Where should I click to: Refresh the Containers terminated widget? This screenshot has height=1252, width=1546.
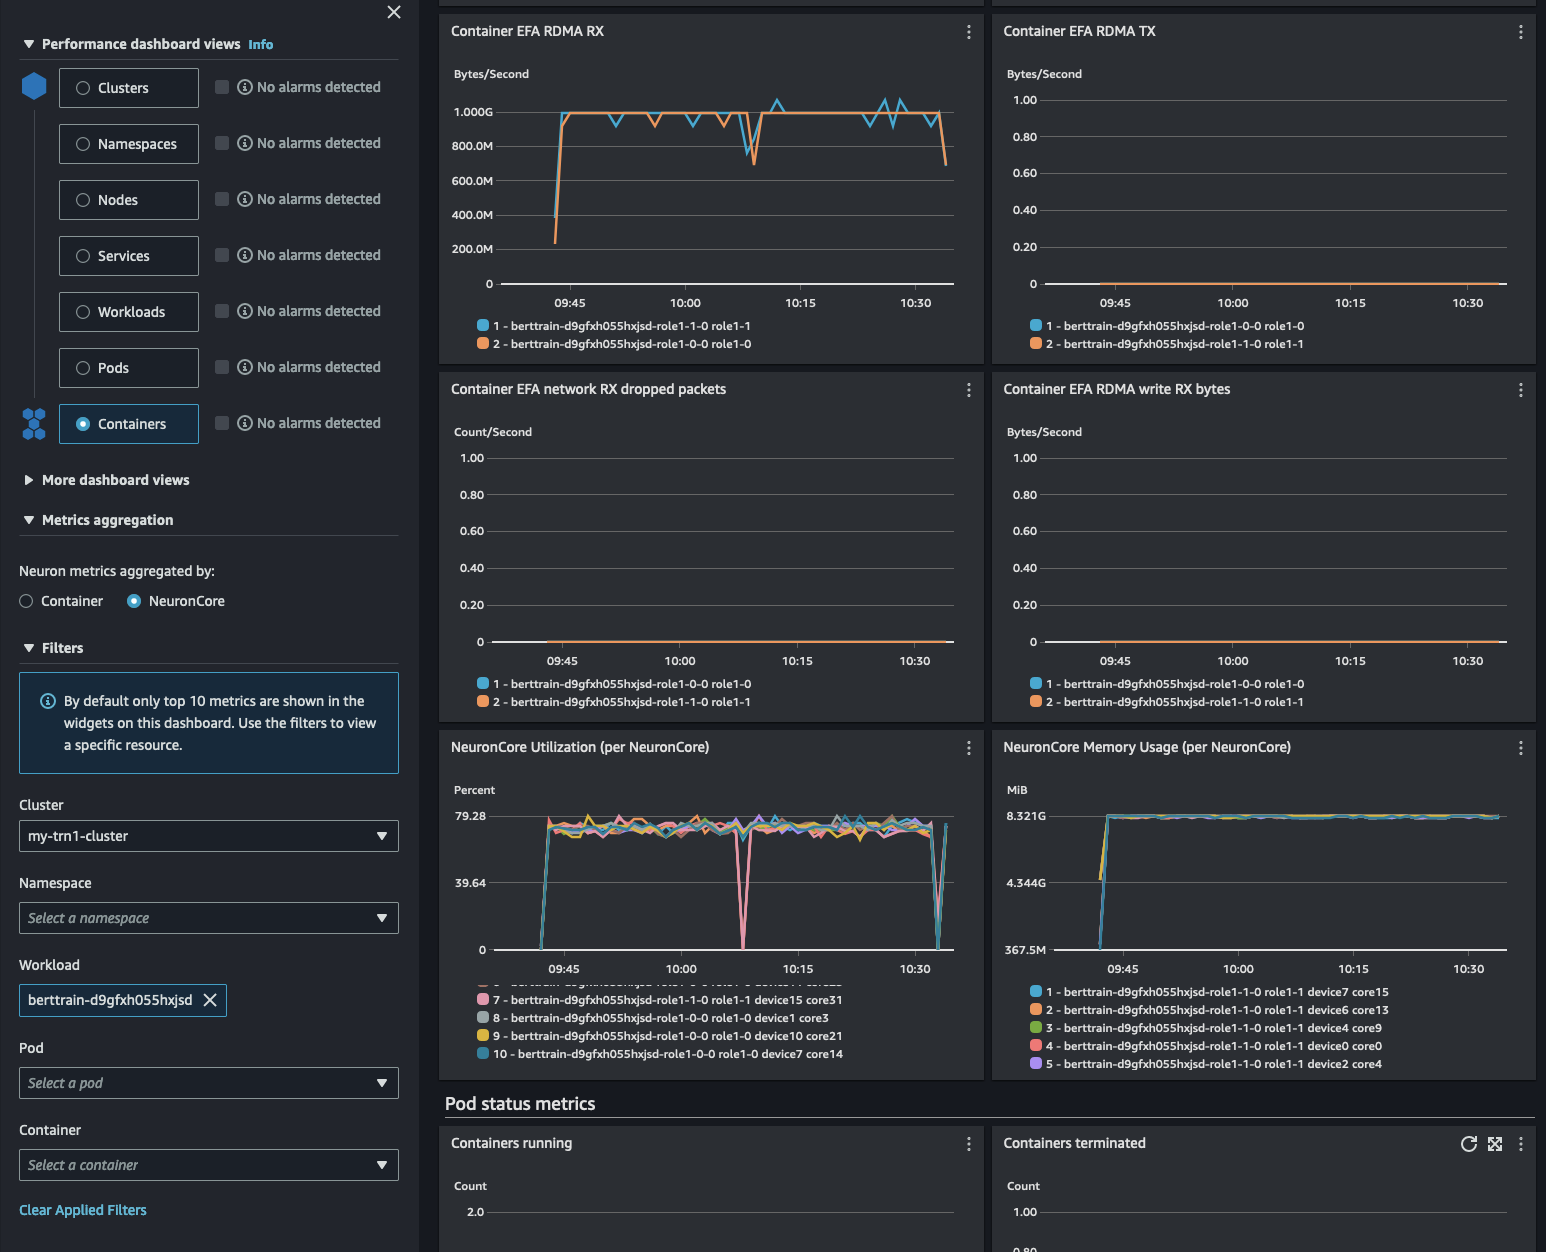coord(1468,1144)
